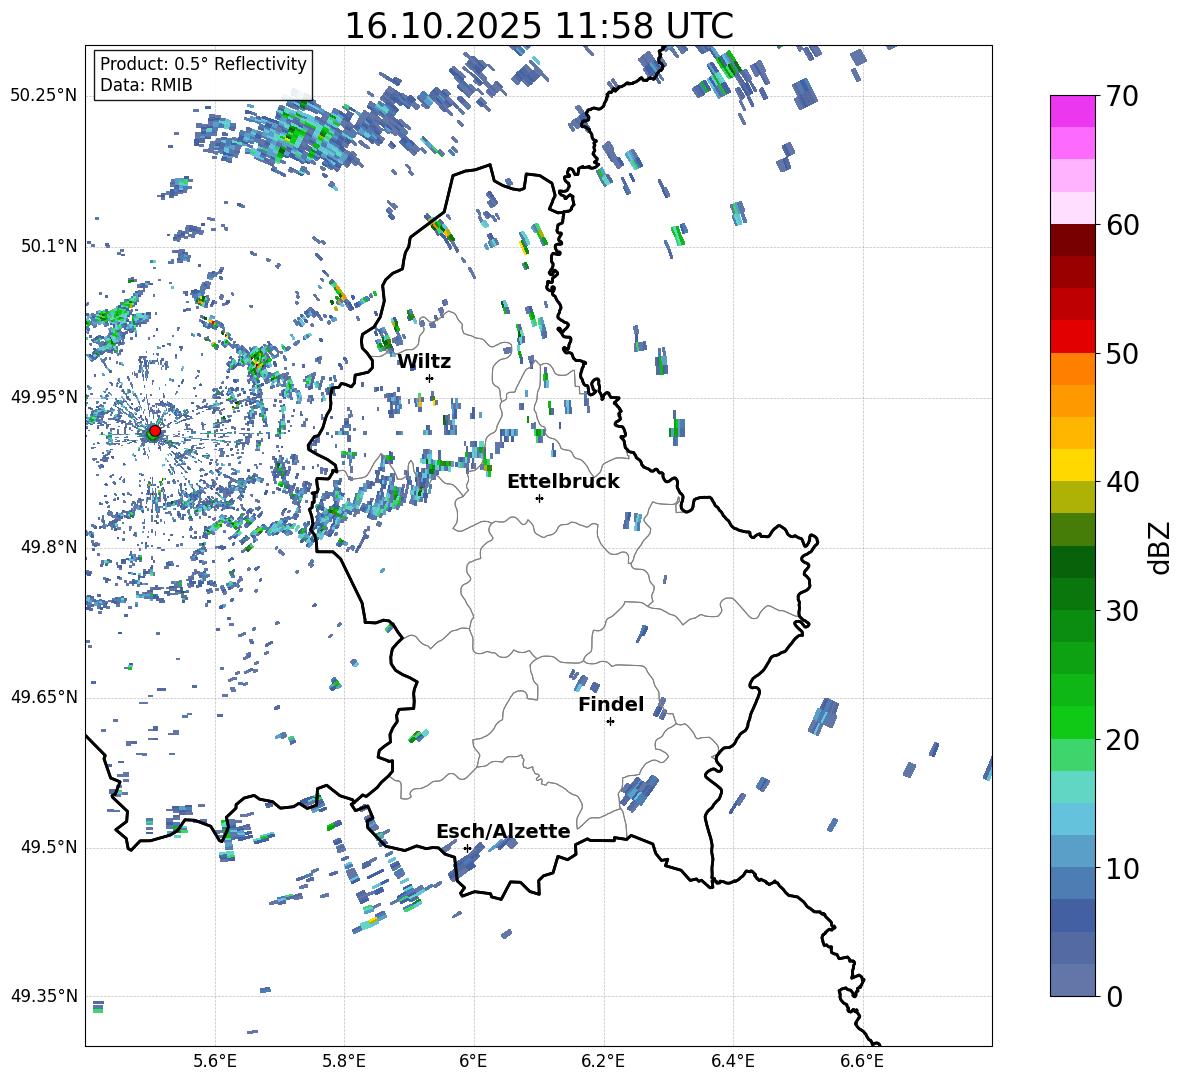Click the yellow colorbar segment at 40

(x=1073, y=465)
